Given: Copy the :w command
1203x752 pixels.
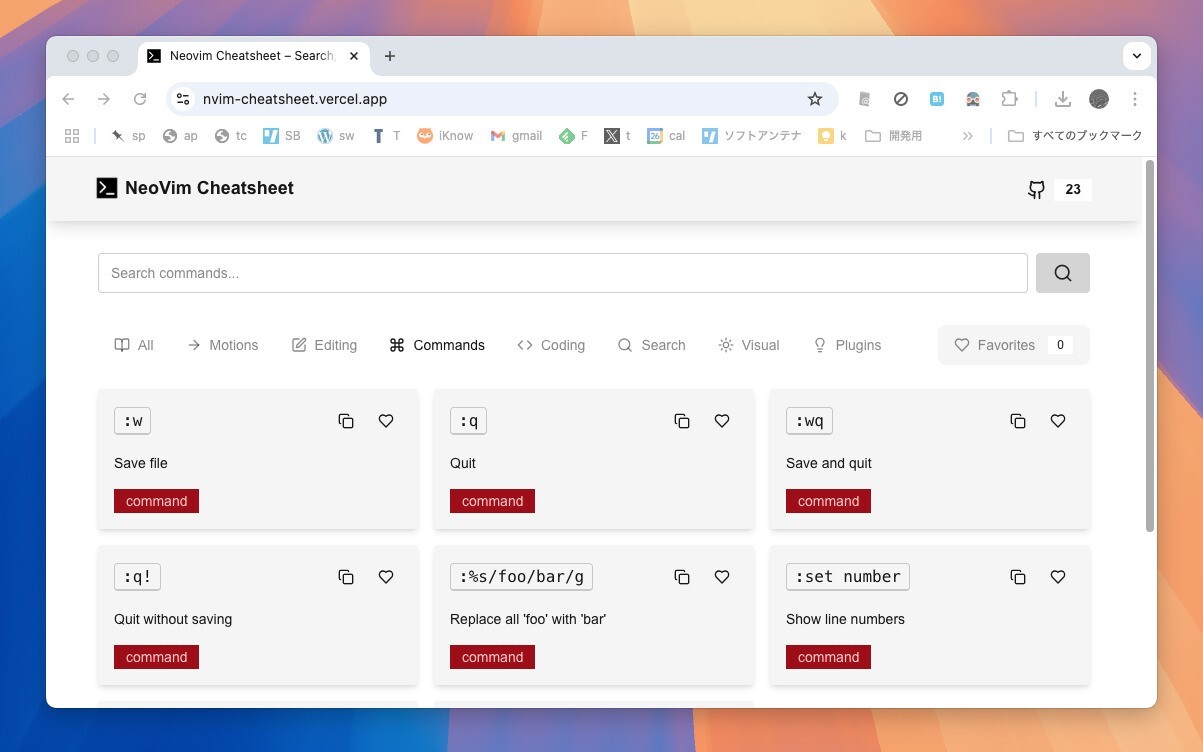Looking at the screenshot, I should [x=346, y=421].
